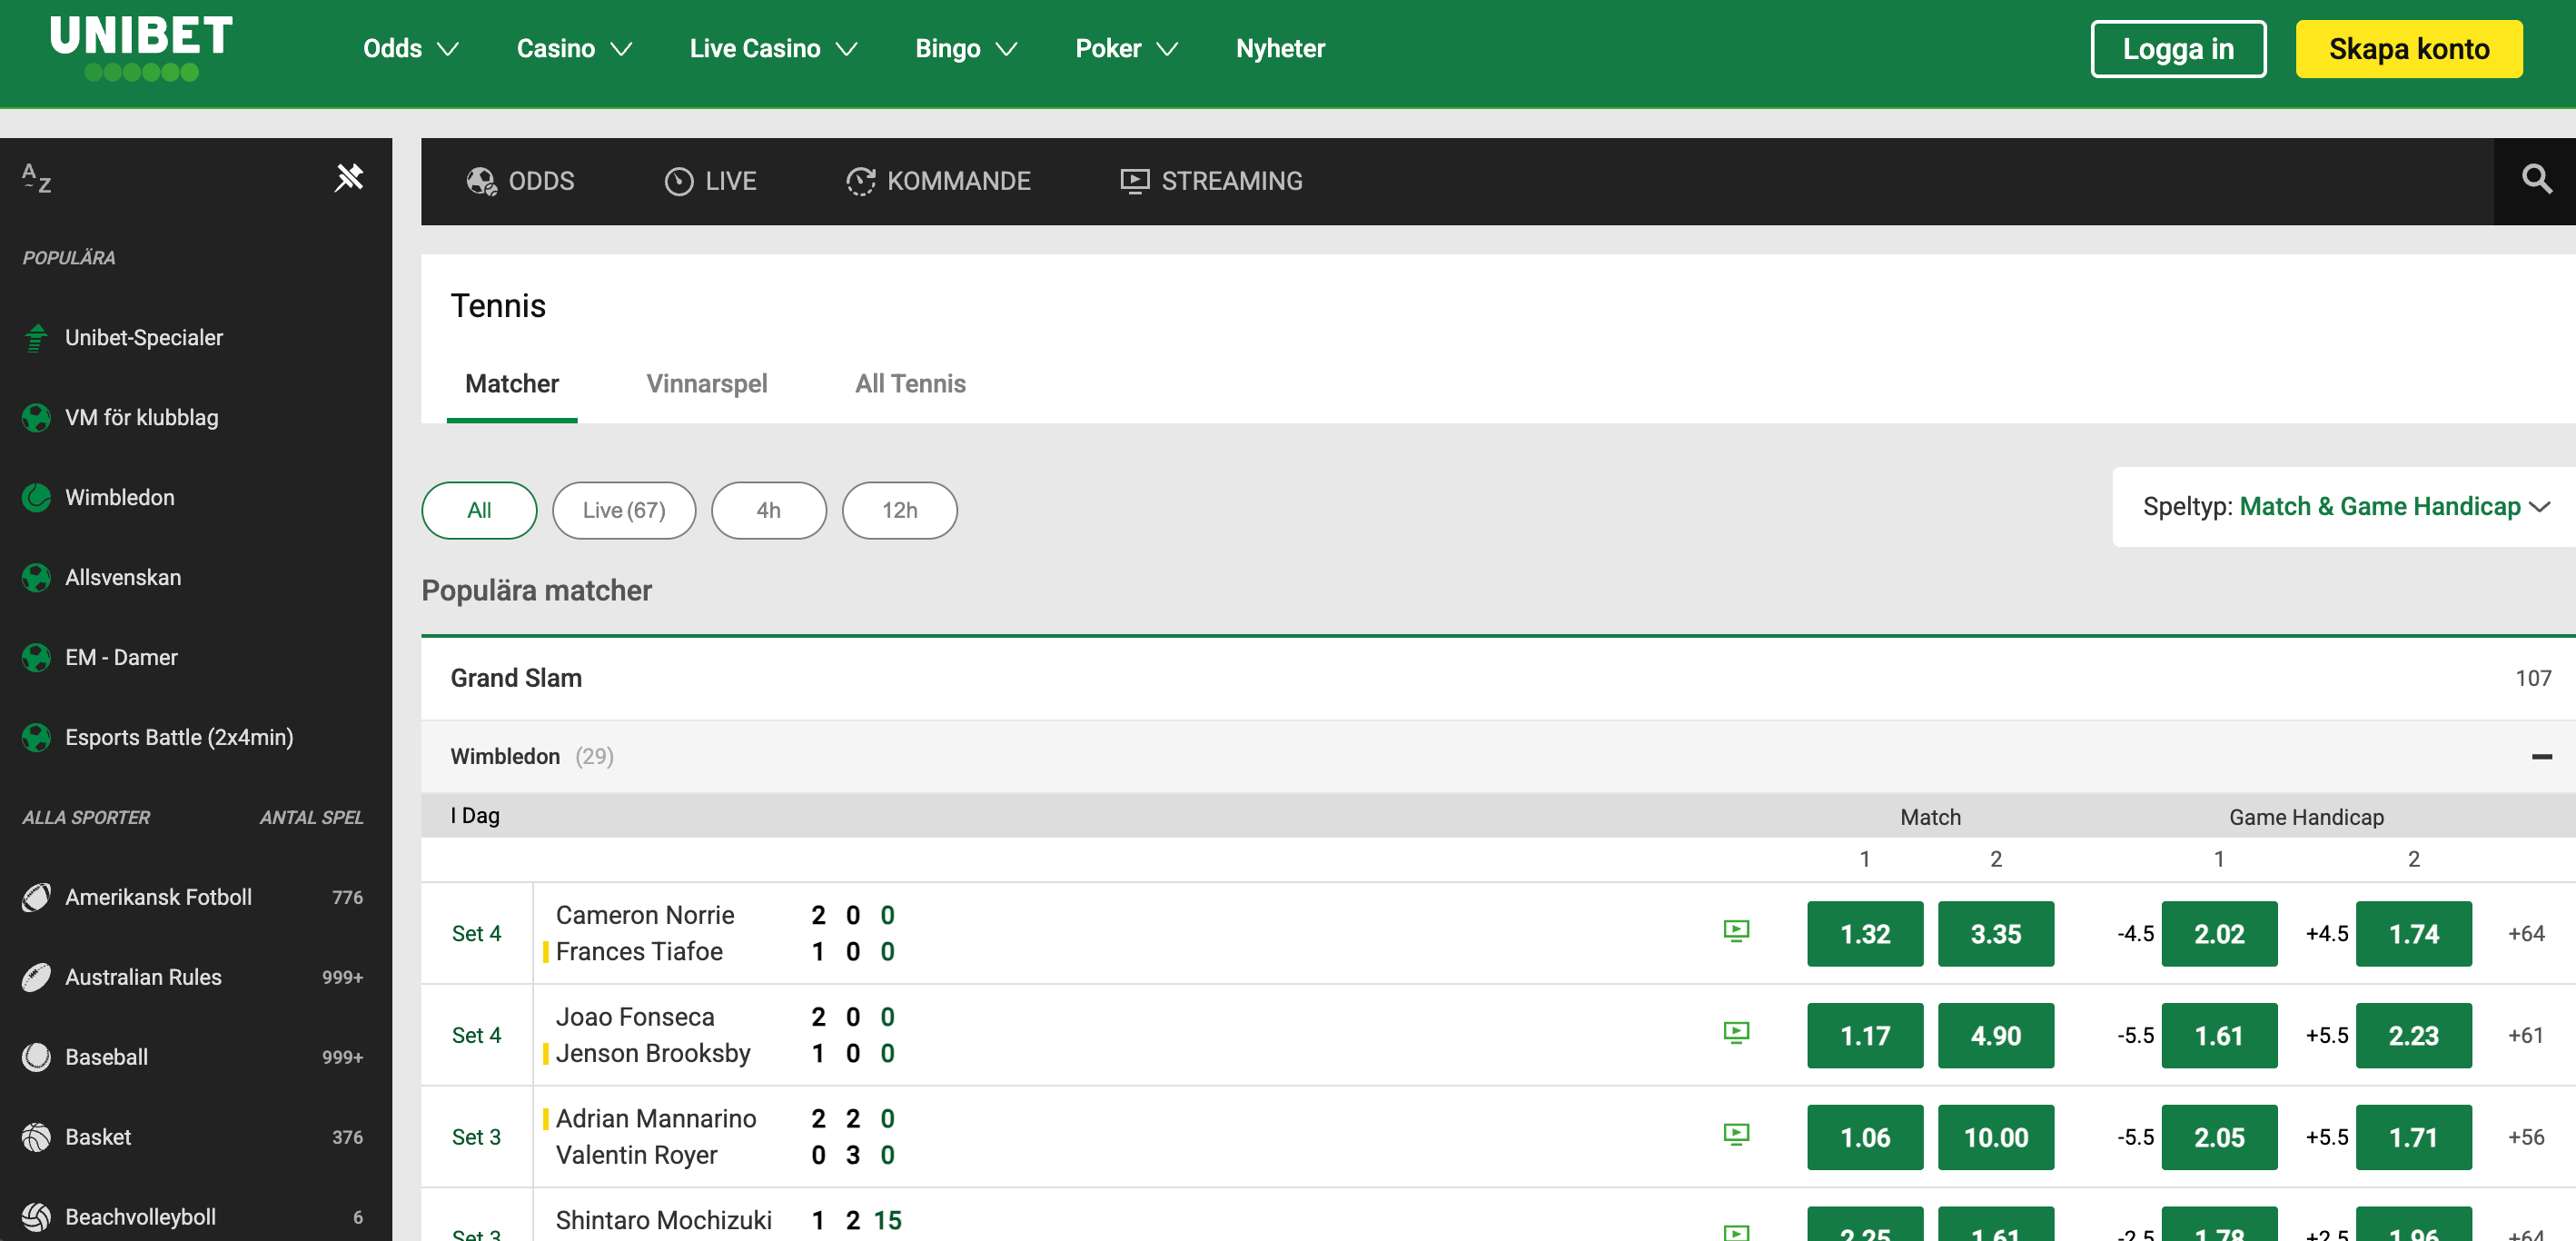Screen dimensions: 2576x1241
Task: Click the Logga in button
Action: point(2178,49)
